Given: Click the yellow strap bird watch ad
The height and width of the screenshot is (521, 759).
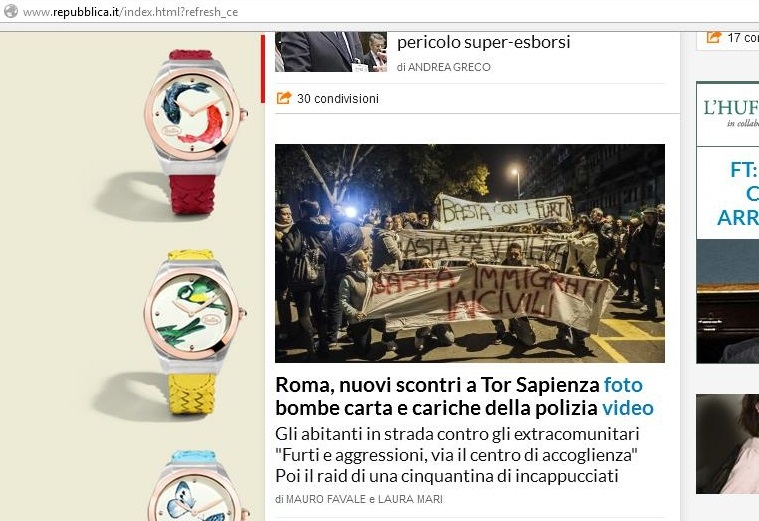Looking at the screenshot, I should pyautogui.click(x=194, y=332).
